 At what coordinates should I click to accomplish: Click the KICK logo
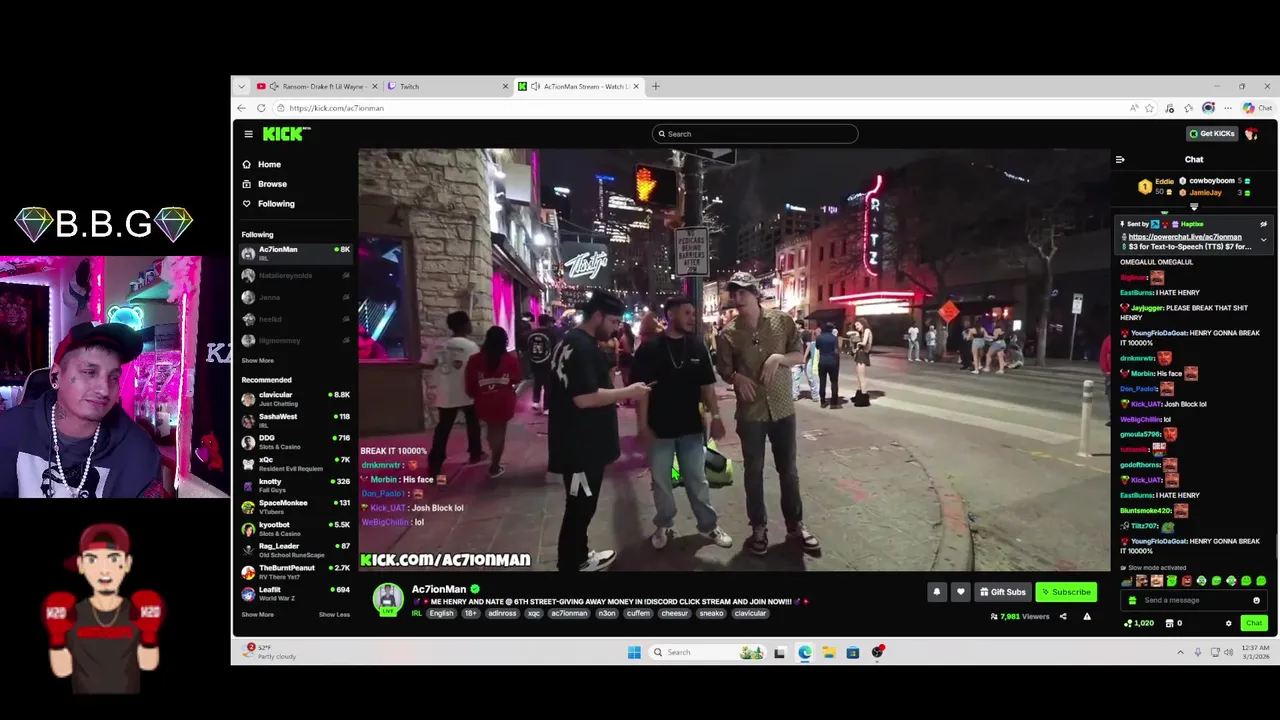click(x=286, y=134)
